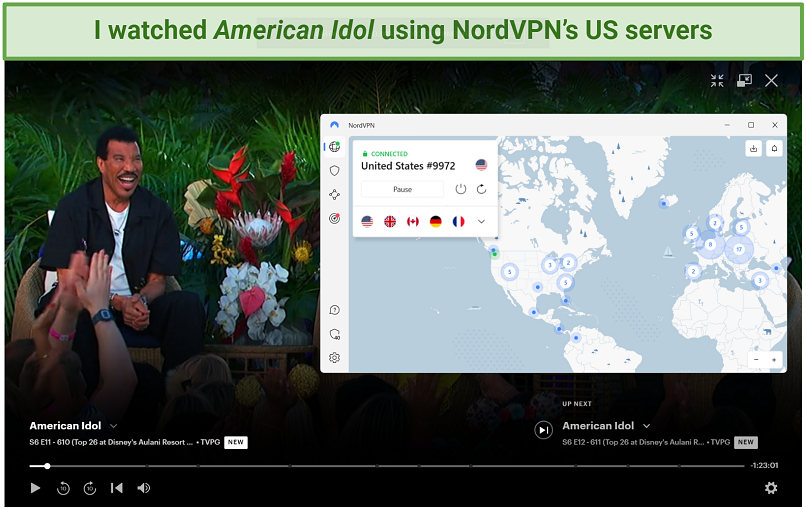
Task: Open NordVPN Threat Protection shield
Action: coord(335,171)
